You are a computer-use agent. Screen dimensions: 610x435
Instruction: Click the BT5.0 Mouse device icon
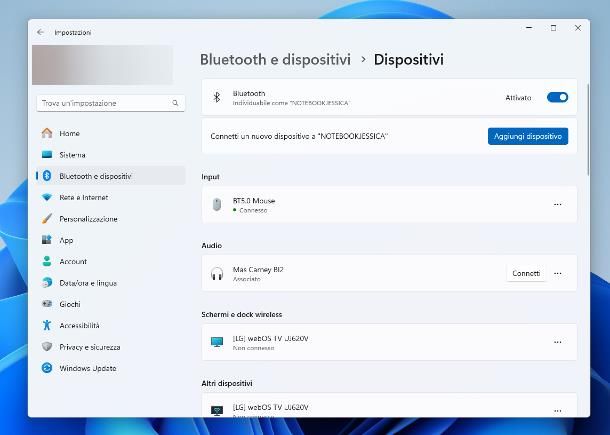coord(217,205)
